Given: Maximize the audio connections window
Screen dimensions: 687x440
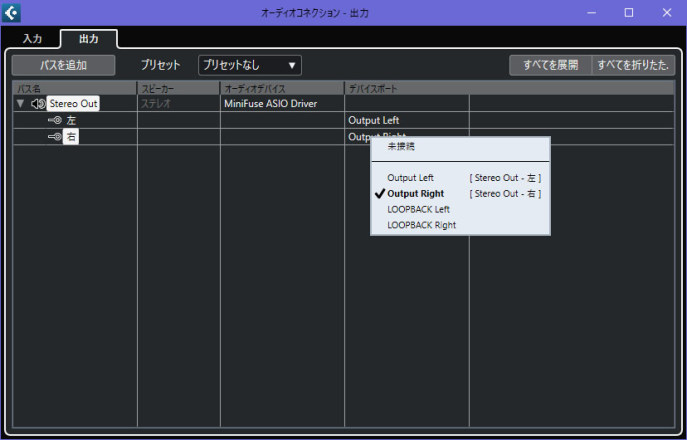Looking at the screenshot, I should click(629, 13).
